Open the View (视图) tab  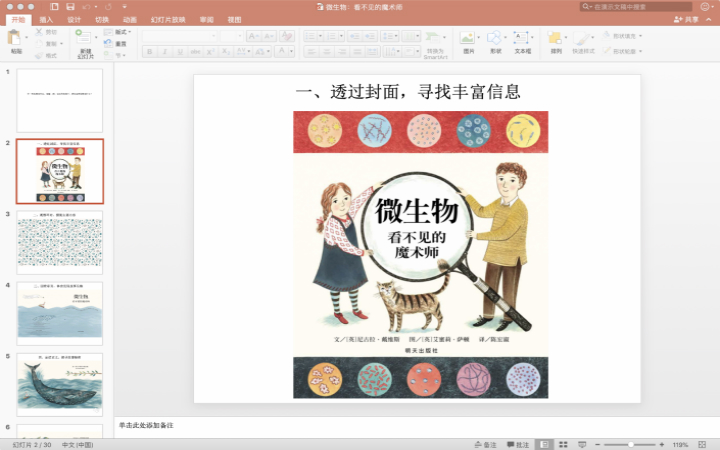tap(234, 20)
